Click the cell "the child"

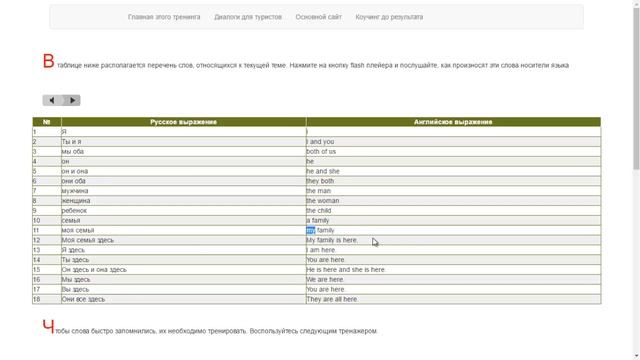click(x=453, y=211)
